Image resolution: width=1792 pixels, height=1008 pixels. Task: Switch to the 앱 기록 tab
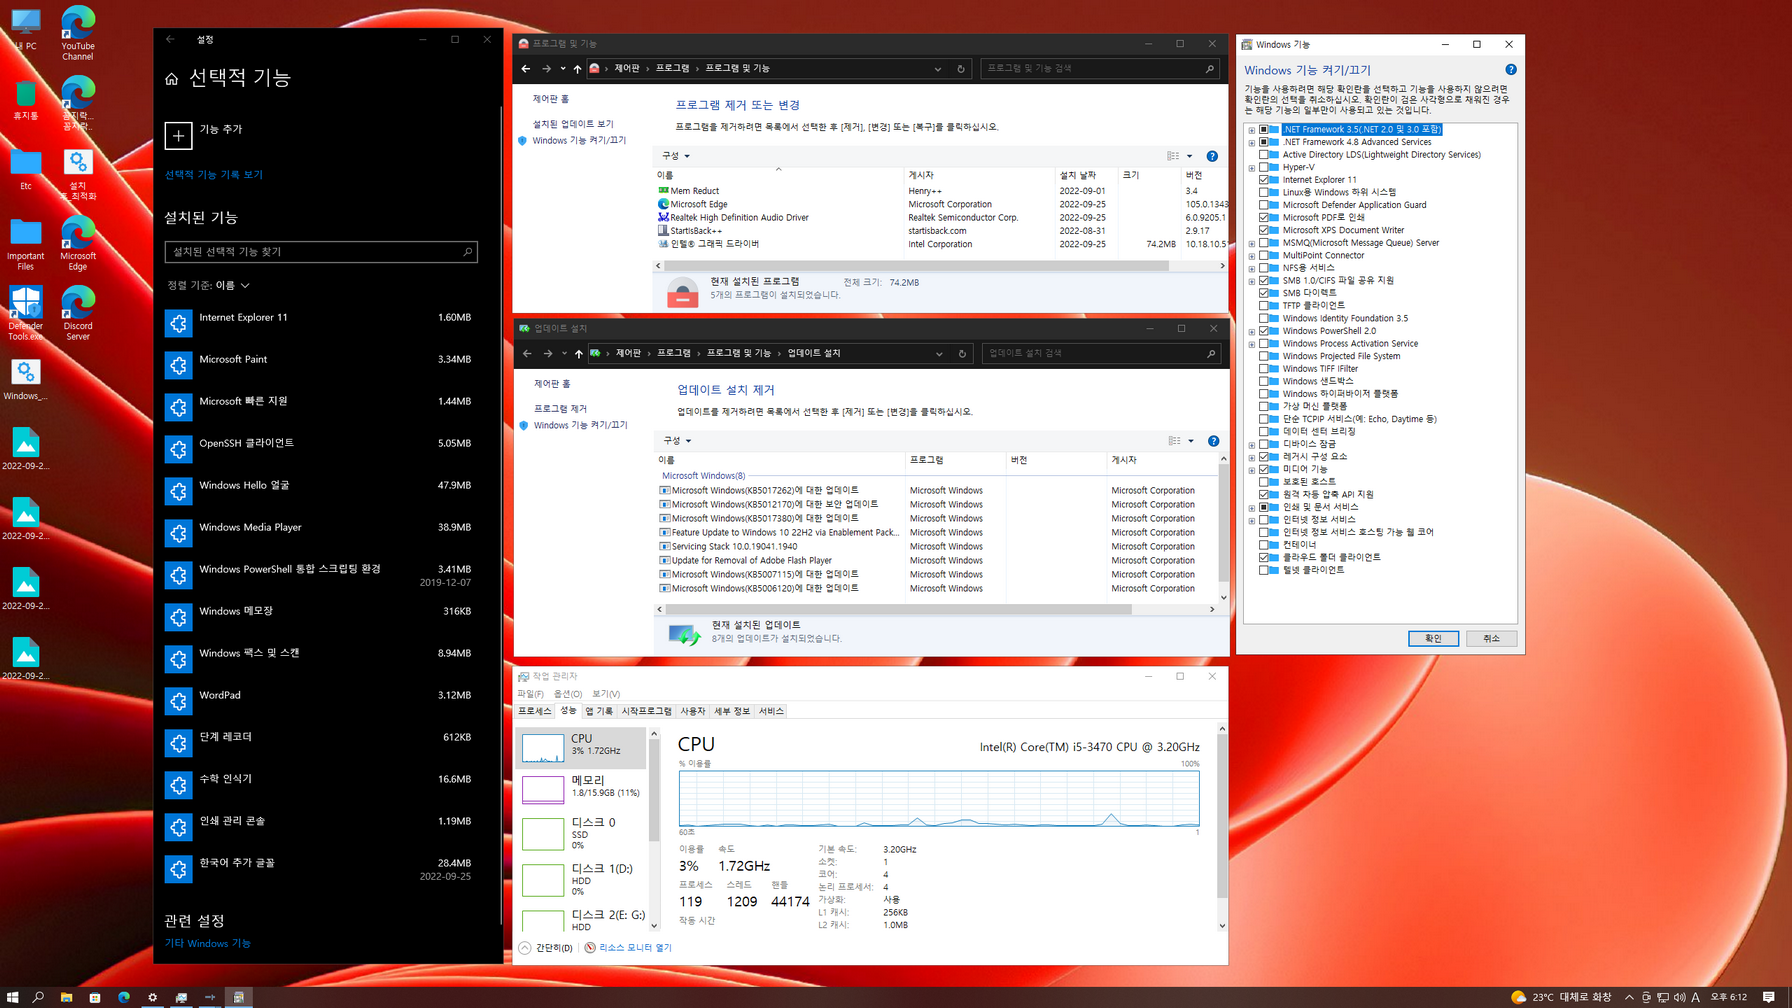tap(599, 711)
